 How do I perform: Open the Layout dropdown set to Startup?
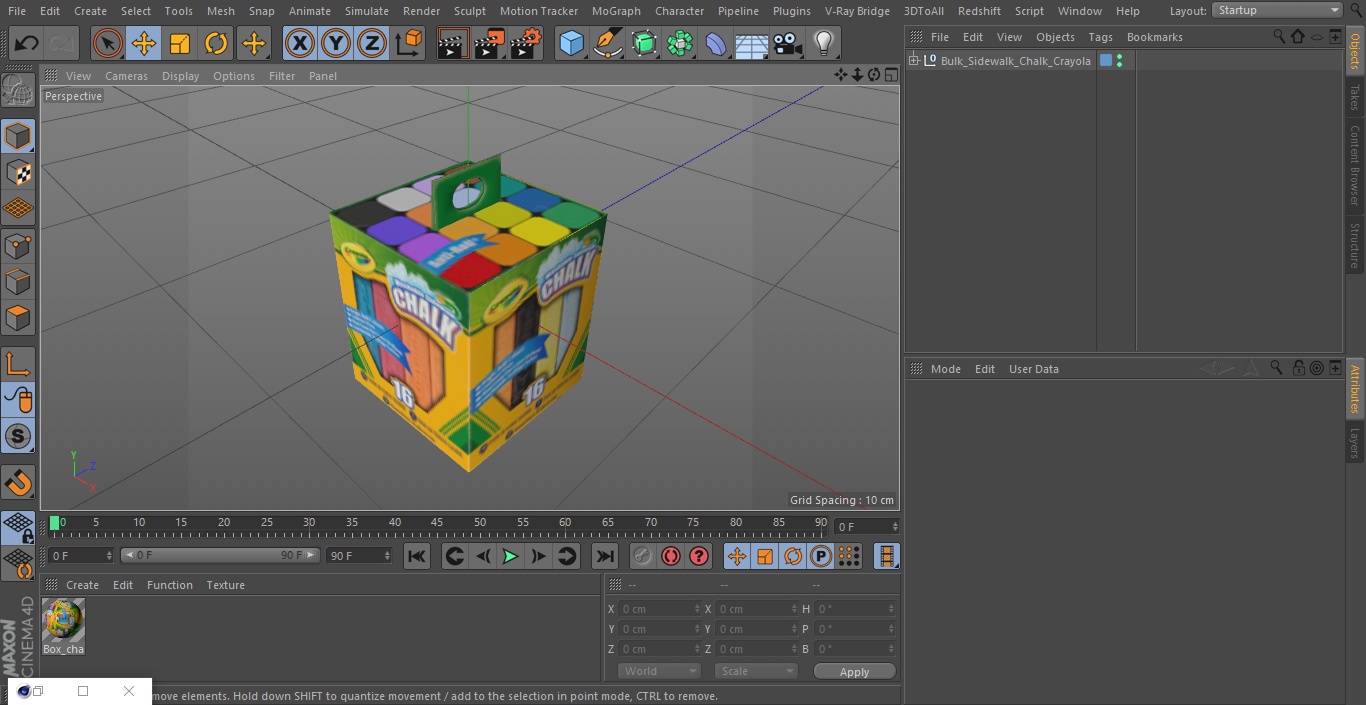click(x=1278, y=10)
